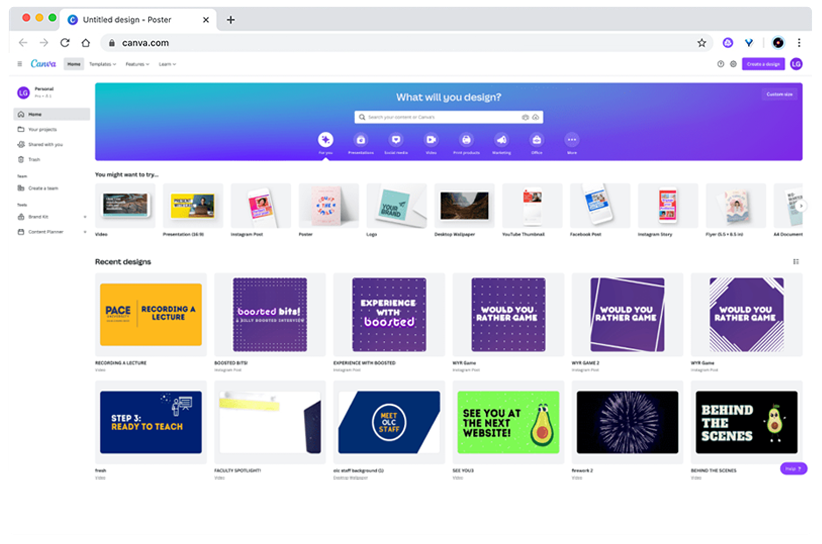822x544 pixels.
Task: Go to browser home page icon
Action: pyautogui.click(x=85, y=43)
